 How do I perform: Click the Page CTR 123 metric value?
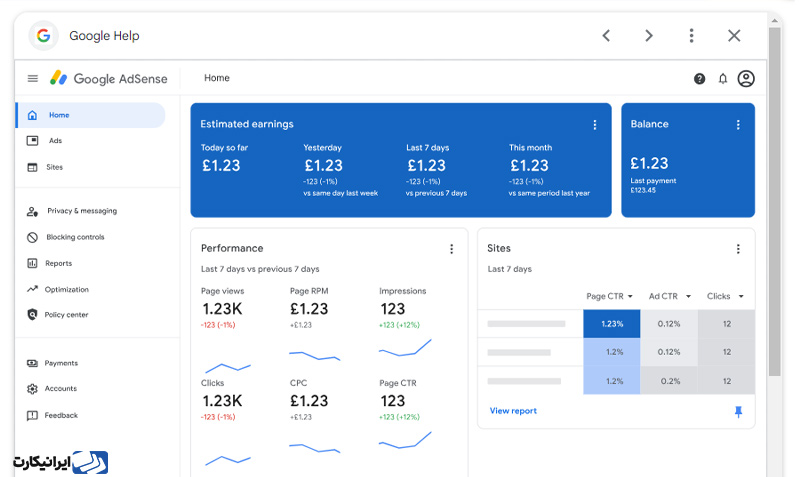pyautogui.click(x=392, y=401)
